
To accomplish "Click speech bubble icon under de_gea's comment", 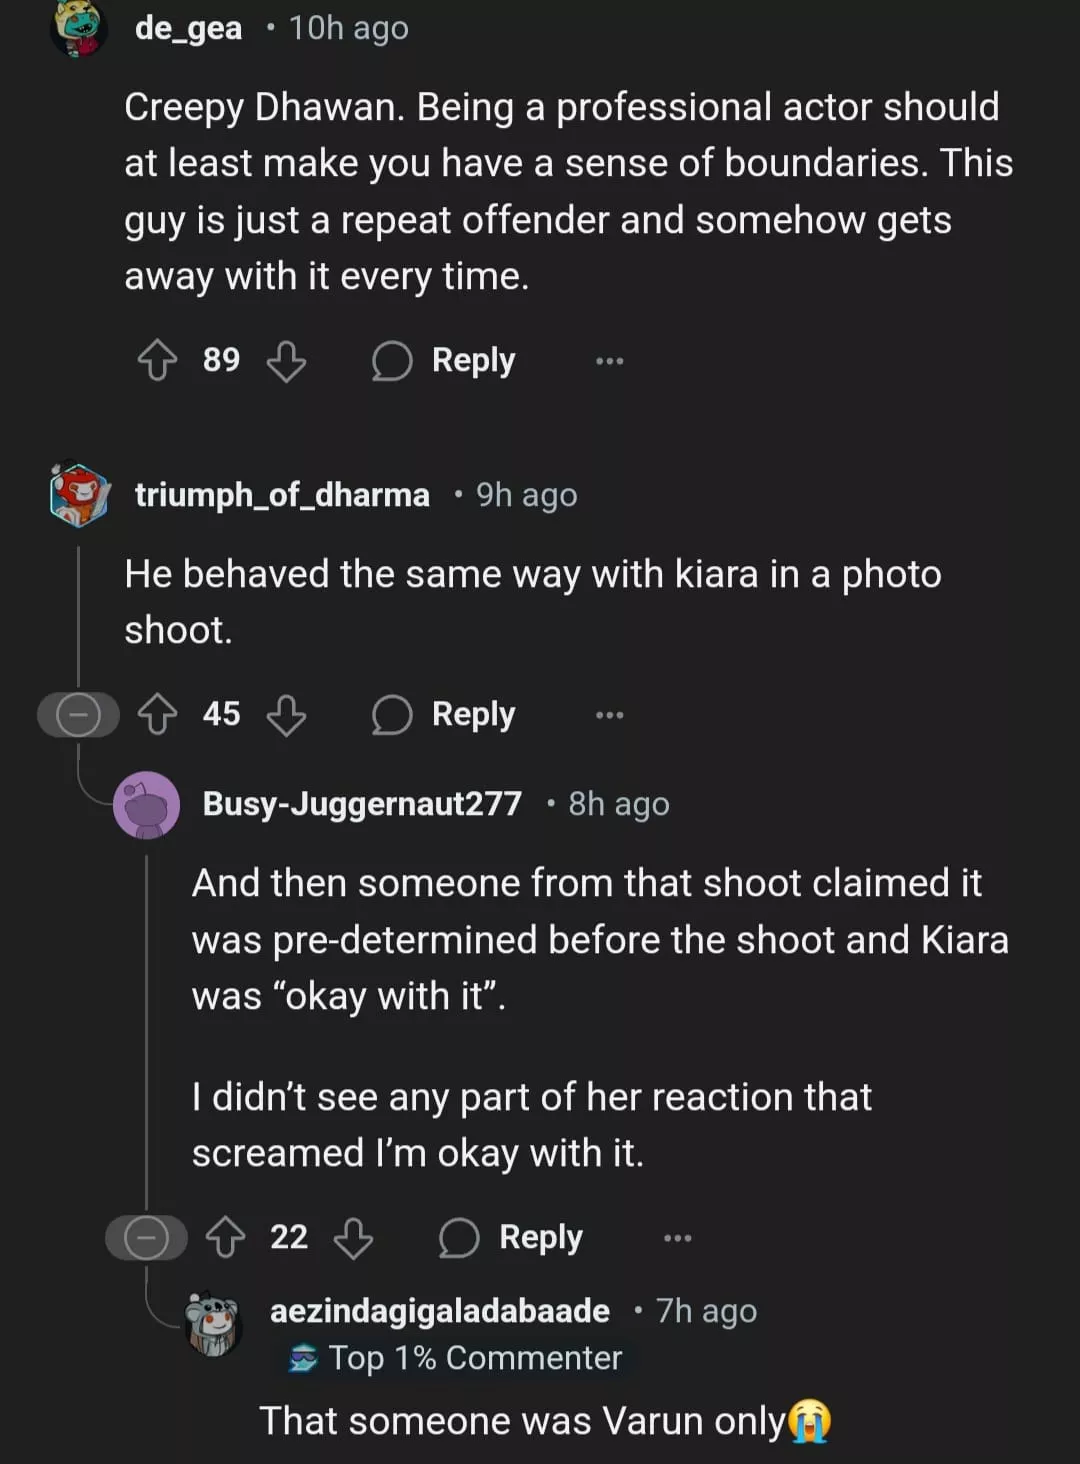I will 391,361.
